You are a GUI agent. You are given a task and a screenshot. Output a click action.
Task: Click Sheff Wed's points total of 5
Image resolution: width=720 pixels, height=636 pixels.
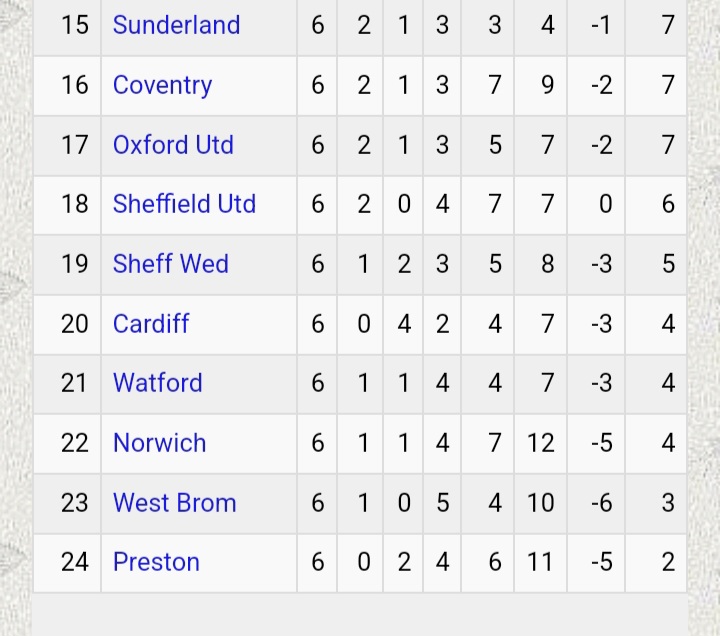point(668,264)
